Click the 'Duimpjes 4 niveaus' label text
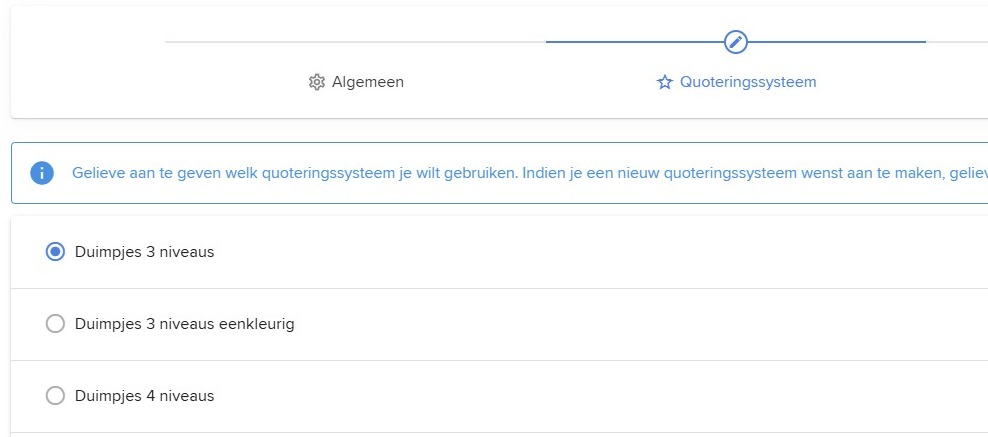This screenshot has width=988, height=437. coord(144,395)
